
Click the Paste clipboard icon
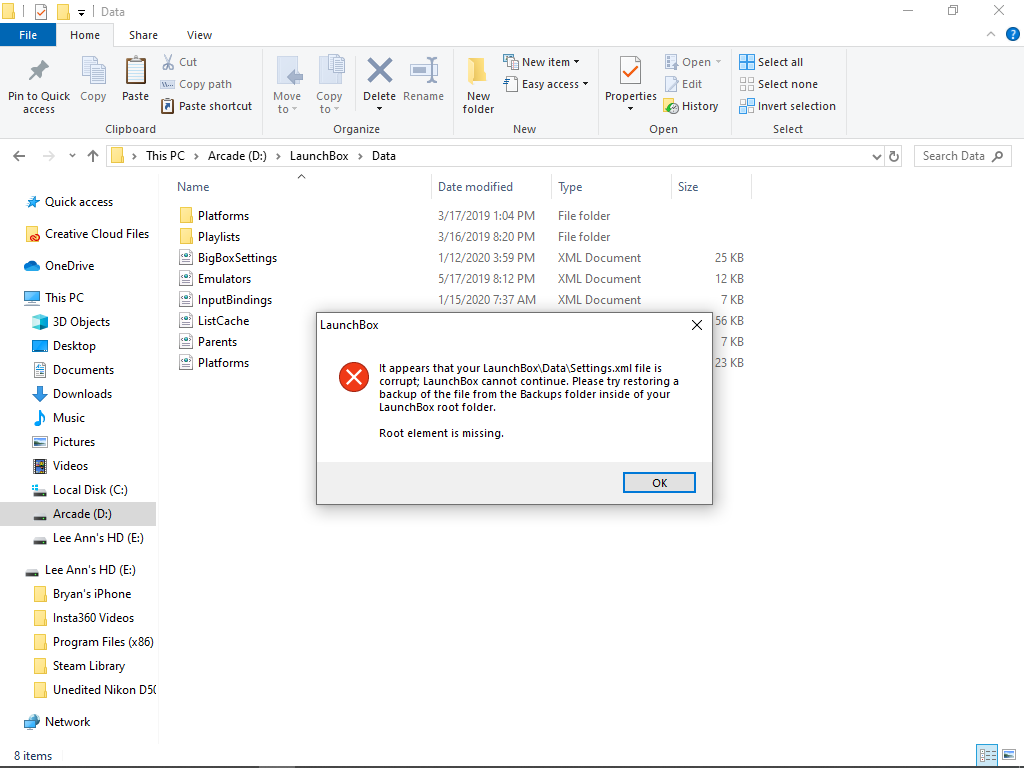pos(136,71)
